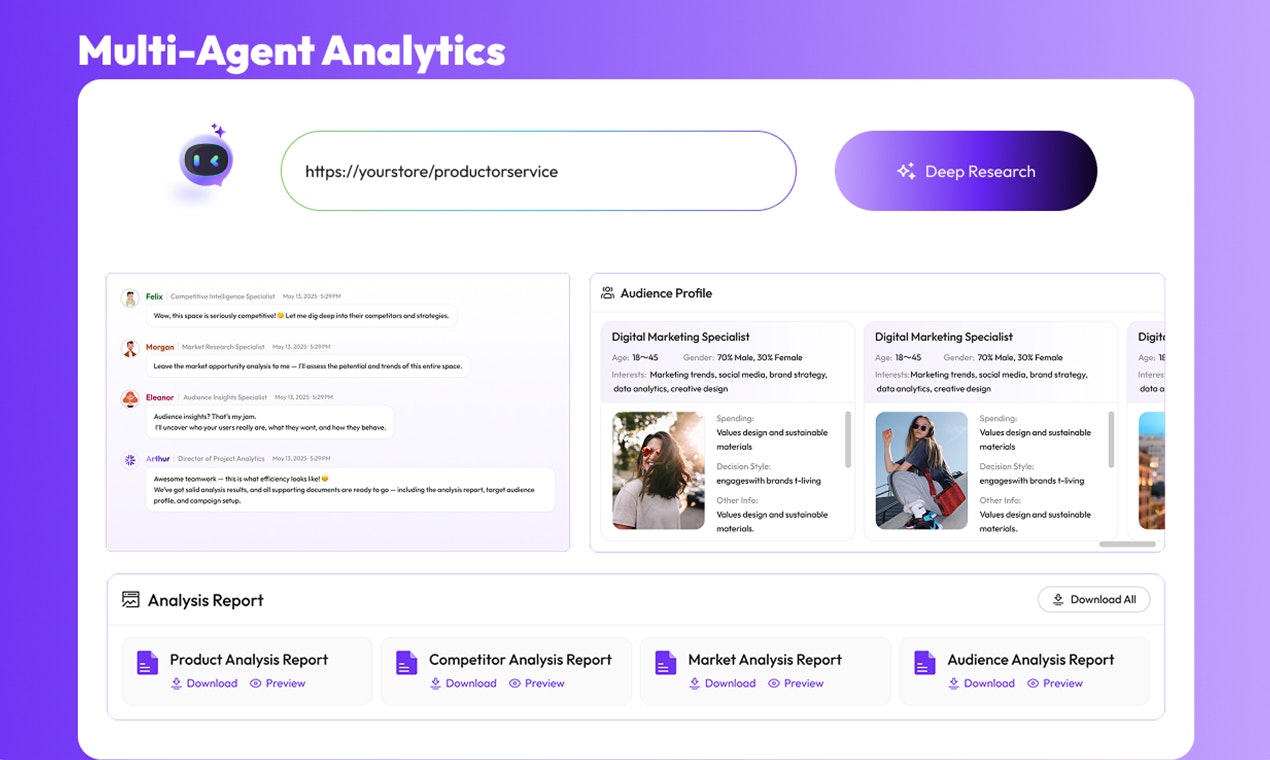The image size is (1270, 760).
Task: Click the Analysis Report panel header icon
Action: coord(130,600)
